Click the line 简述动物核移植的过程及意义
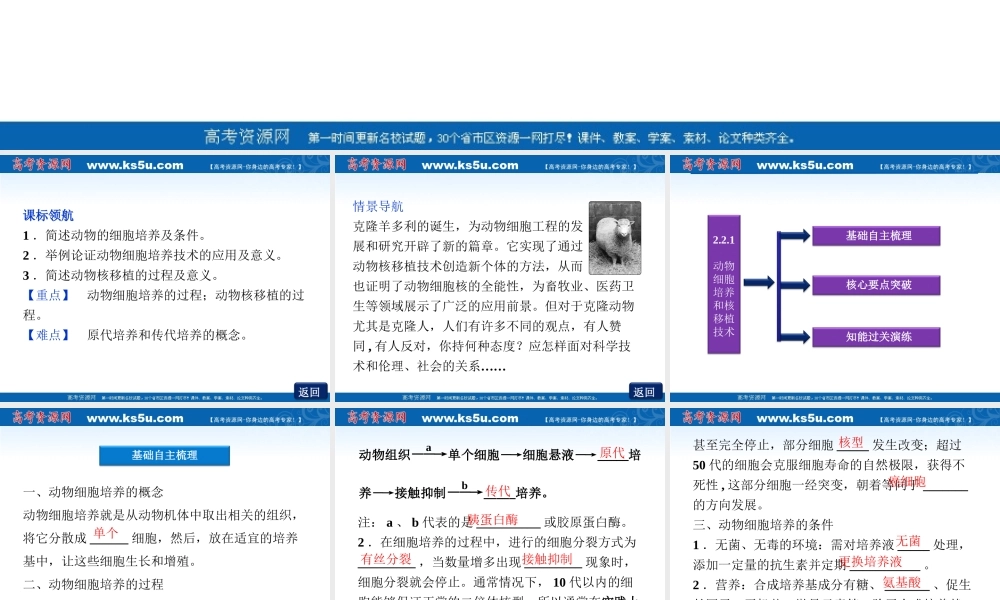Image resolution: width=1000 pixels, height=600 pixels. click(x=132, y=275)
